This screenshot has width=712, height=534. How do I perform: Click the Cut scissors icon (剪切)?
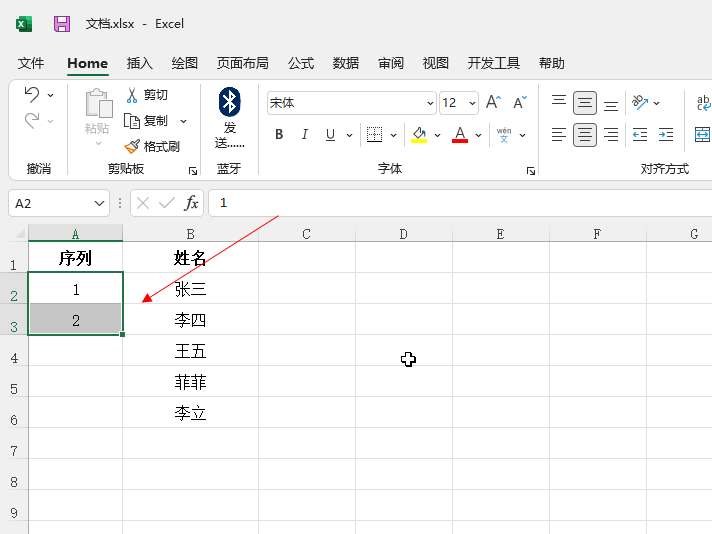pos(132,95)
